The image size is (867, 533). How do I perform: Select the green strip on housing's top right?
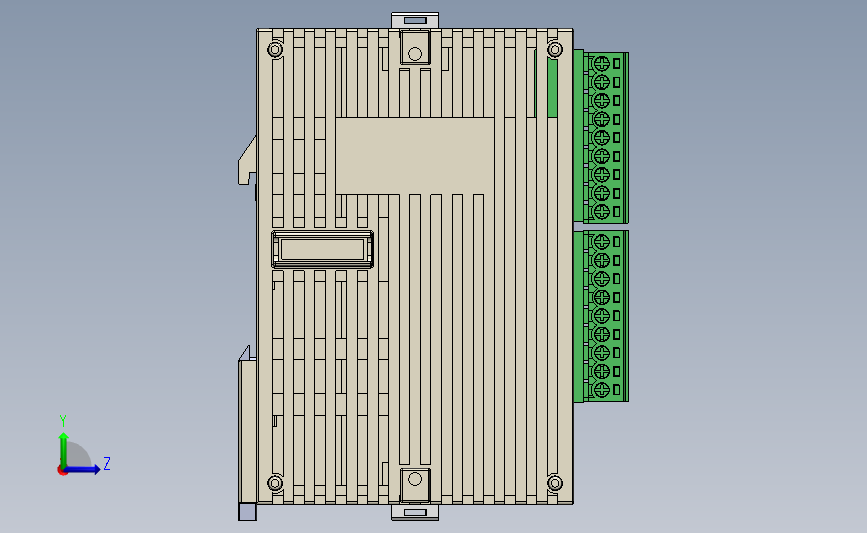tap(552, 87)
